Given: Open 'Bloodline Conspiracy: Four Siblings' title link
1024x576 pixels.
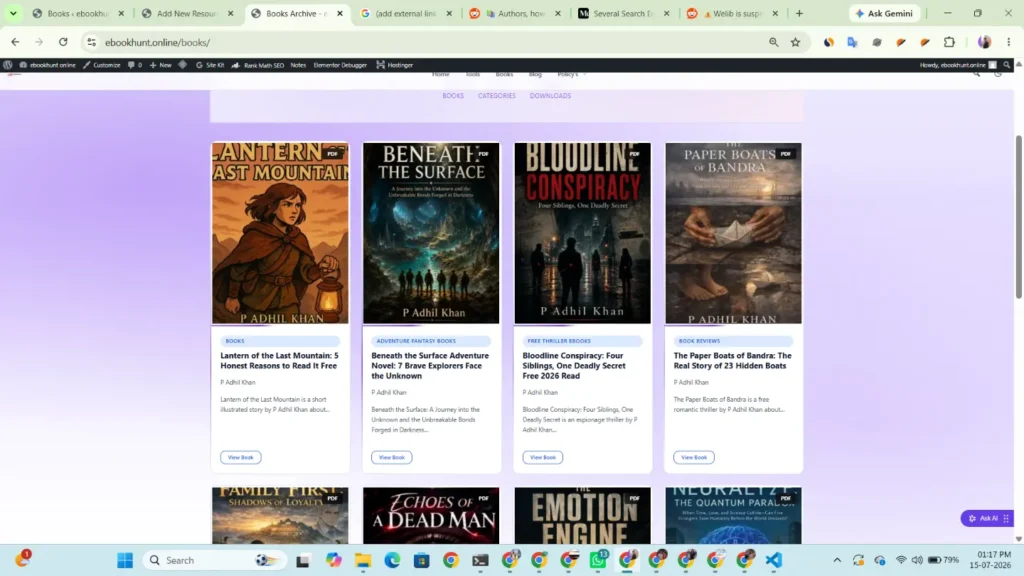Looking at the screenshot, I should 574,366.
